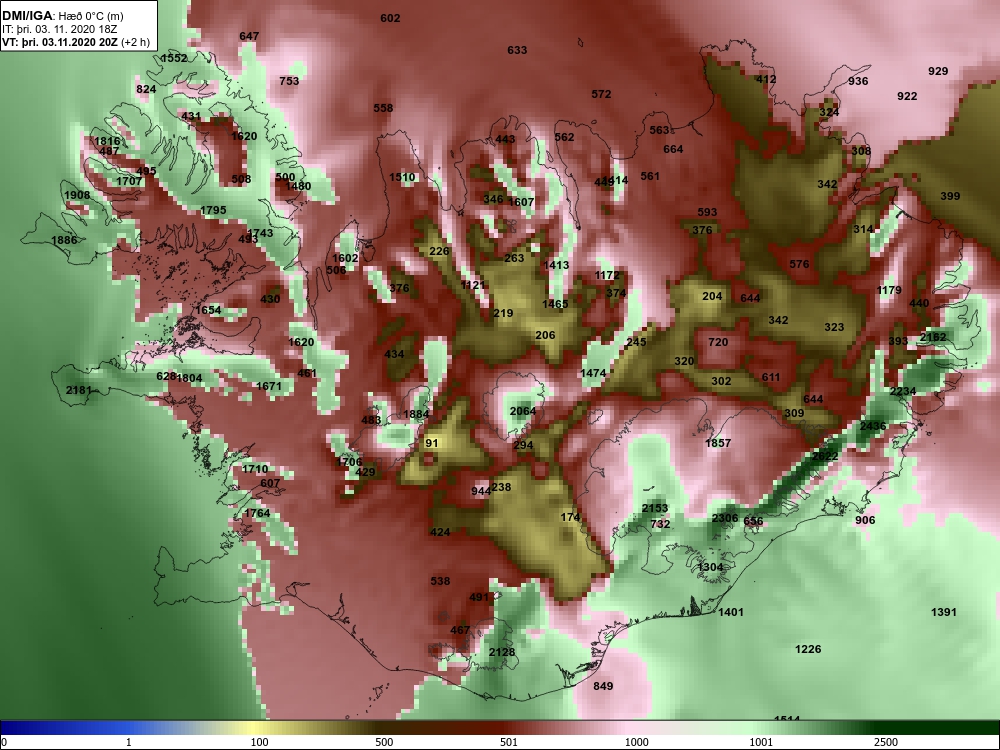Viewport: 1000px width, 750px height.
Task: Click the map value "1886"
Action: point(64,240)
